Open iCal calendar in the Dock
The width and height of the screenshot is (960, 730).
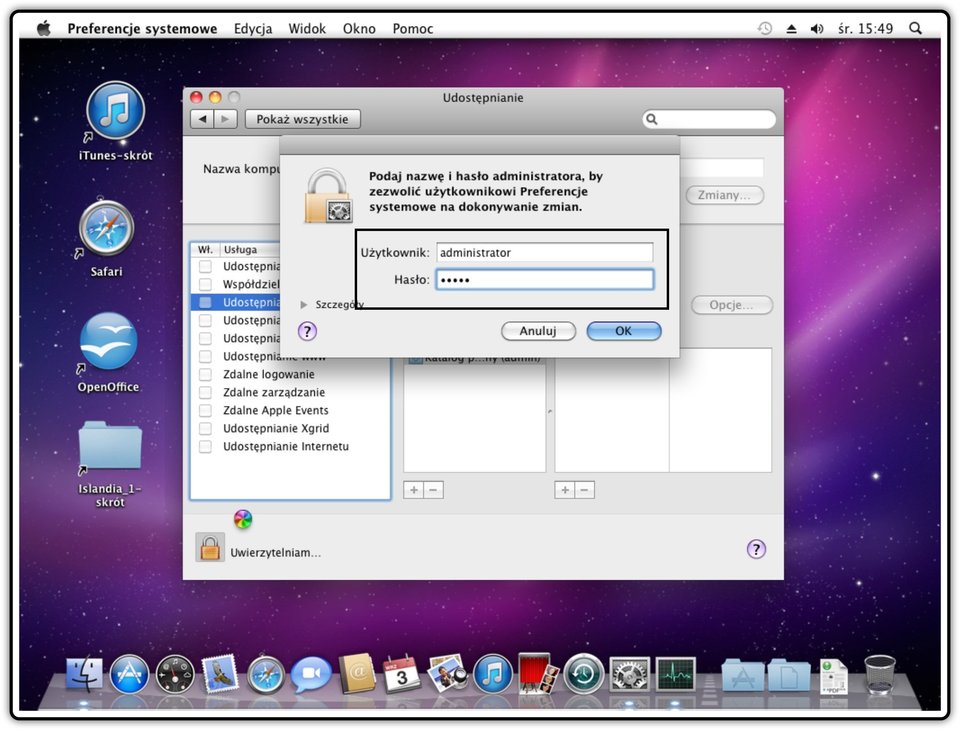click(402, 674)
